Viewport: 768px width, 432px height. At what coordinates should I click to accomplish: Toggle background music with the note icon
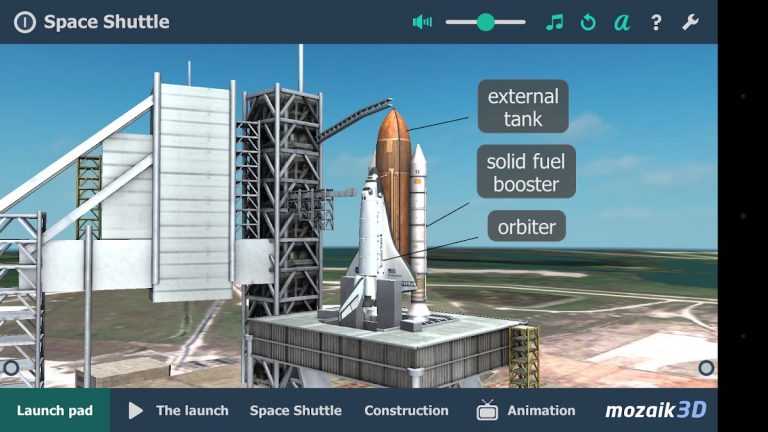[554, 22]
